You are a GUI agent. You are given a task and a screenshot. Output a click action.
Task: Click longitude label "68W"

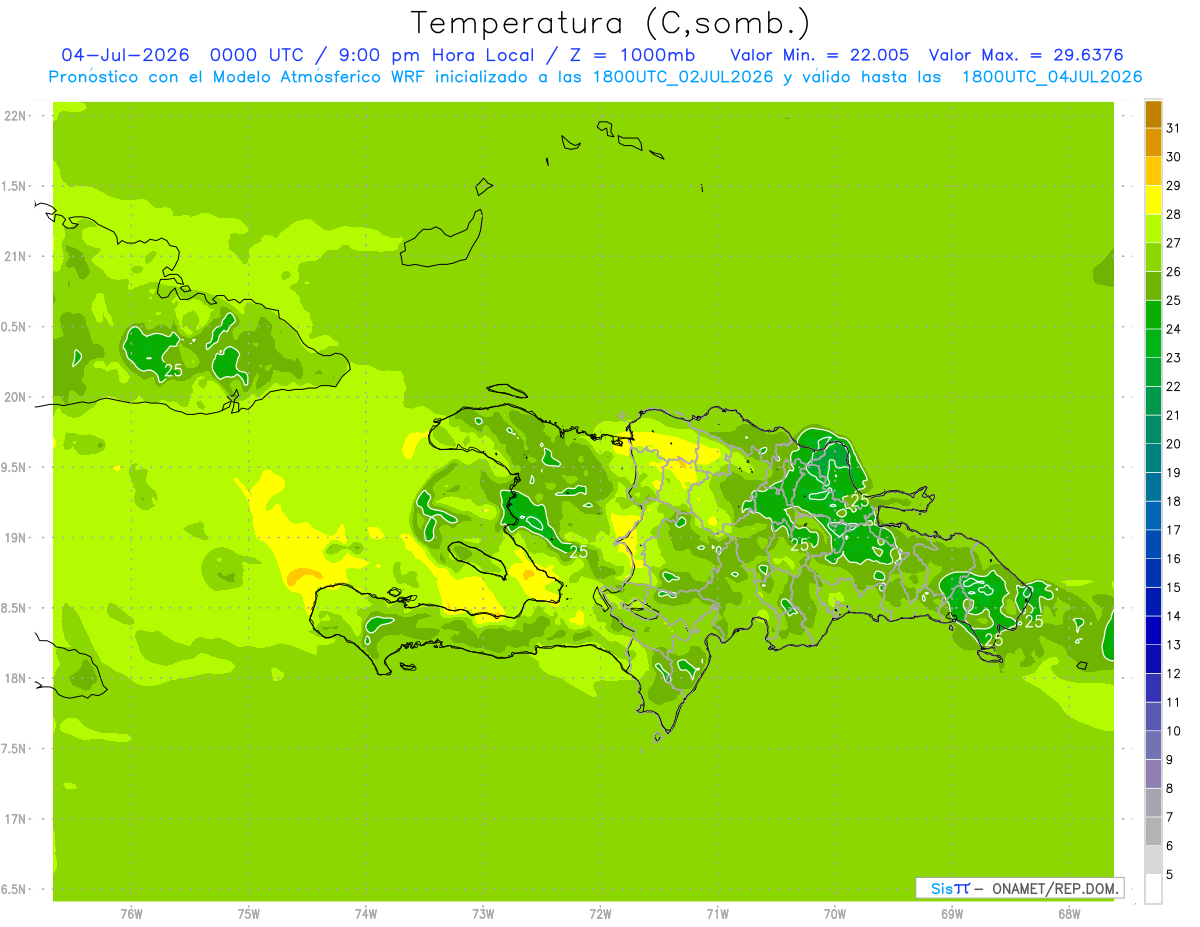coord(1069,913)
